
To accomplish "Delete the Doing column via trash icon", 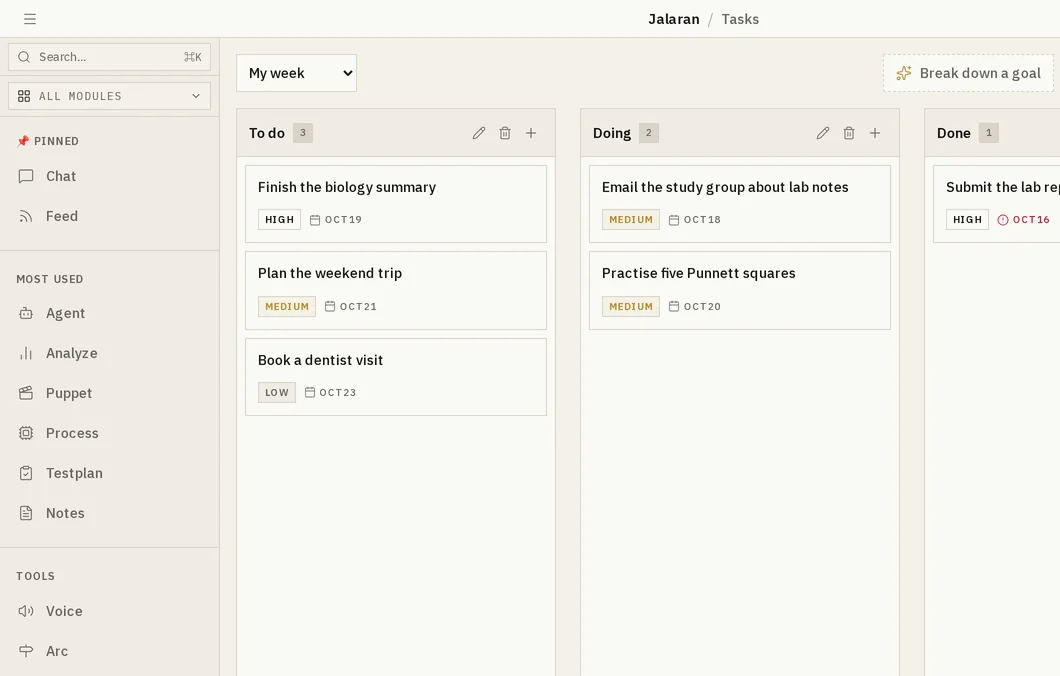I will point(849,133).
